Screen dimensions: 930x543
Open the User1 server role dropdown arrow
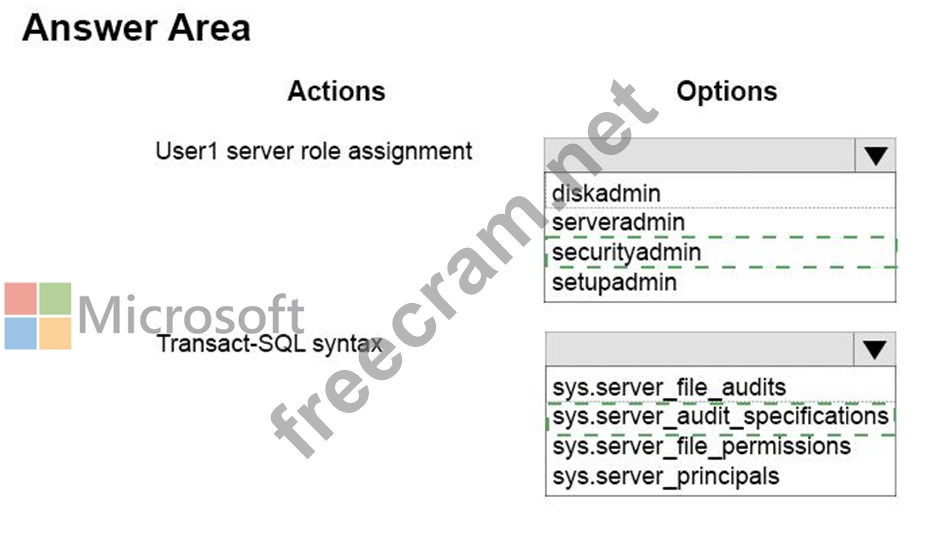tap(875, 156)
